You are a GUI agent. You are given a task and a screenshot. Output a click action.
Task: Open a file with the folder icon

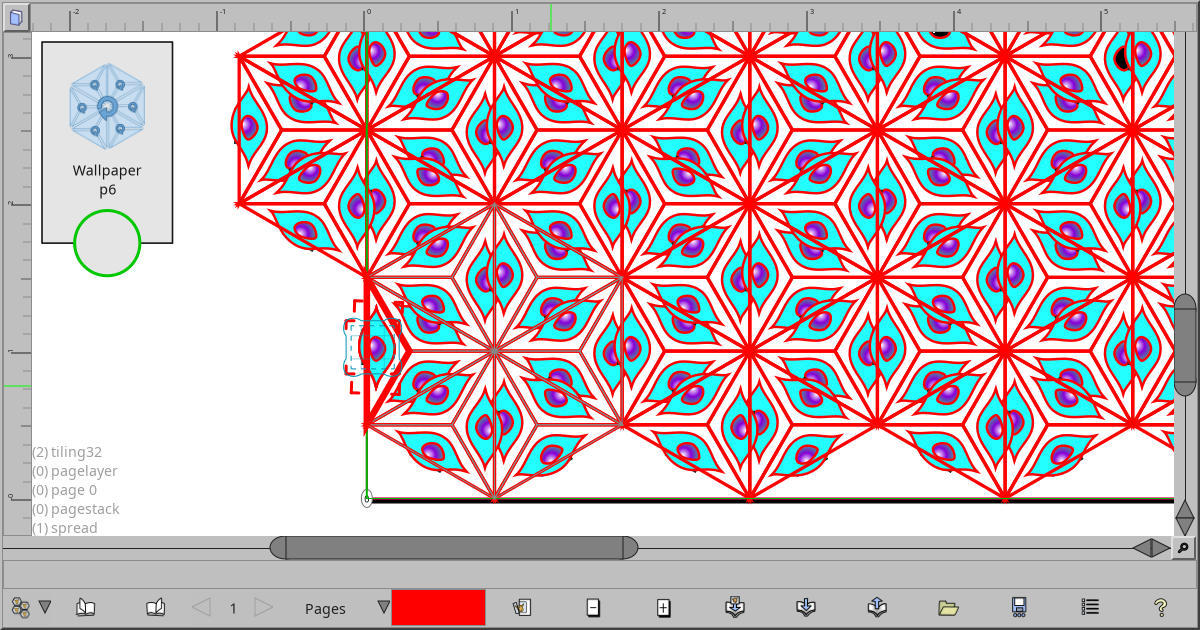(x=947, y=607)
